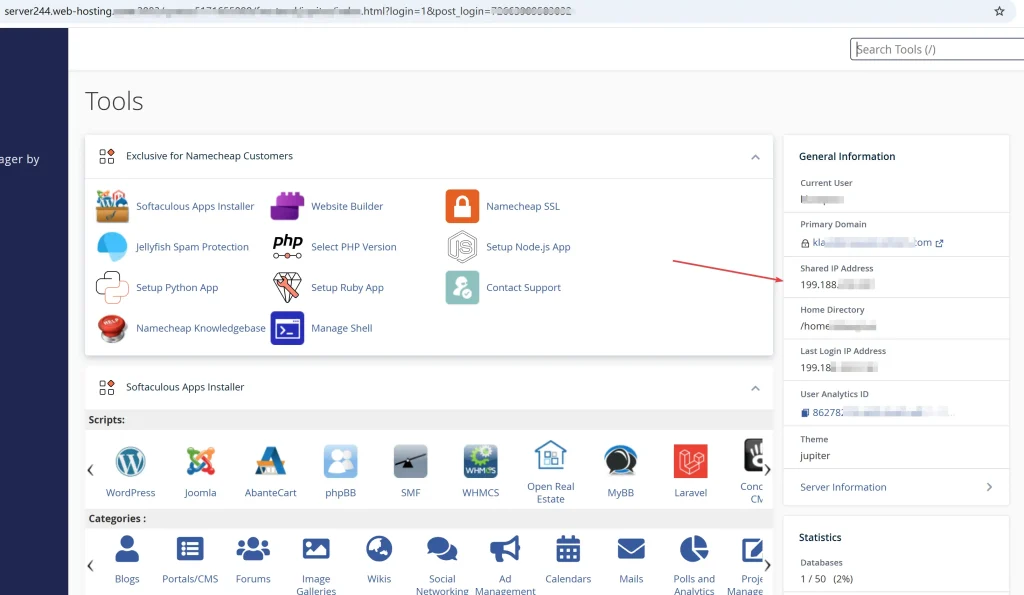Select the WHMCS script icon
Viewport: 1024px width, 595px height.
[x=481, y=462]
